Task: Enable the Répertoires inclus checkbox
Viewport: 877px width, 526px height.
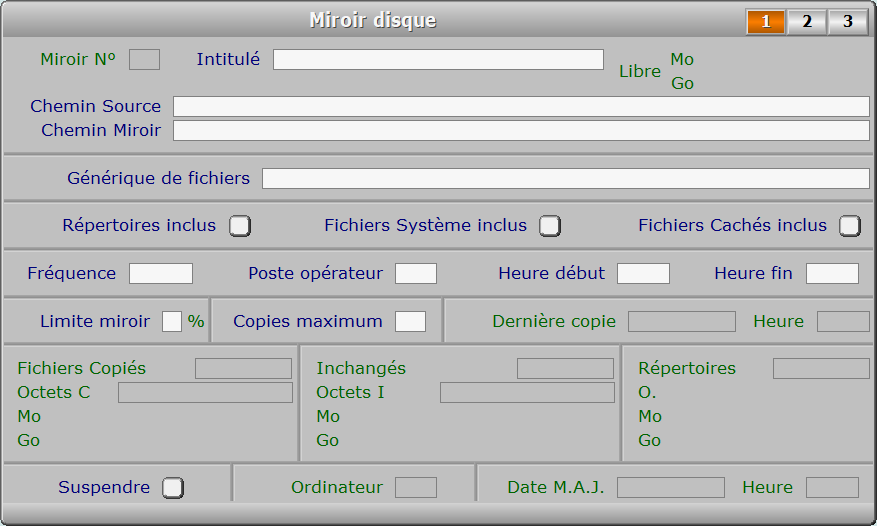Action: coord(240,226)
